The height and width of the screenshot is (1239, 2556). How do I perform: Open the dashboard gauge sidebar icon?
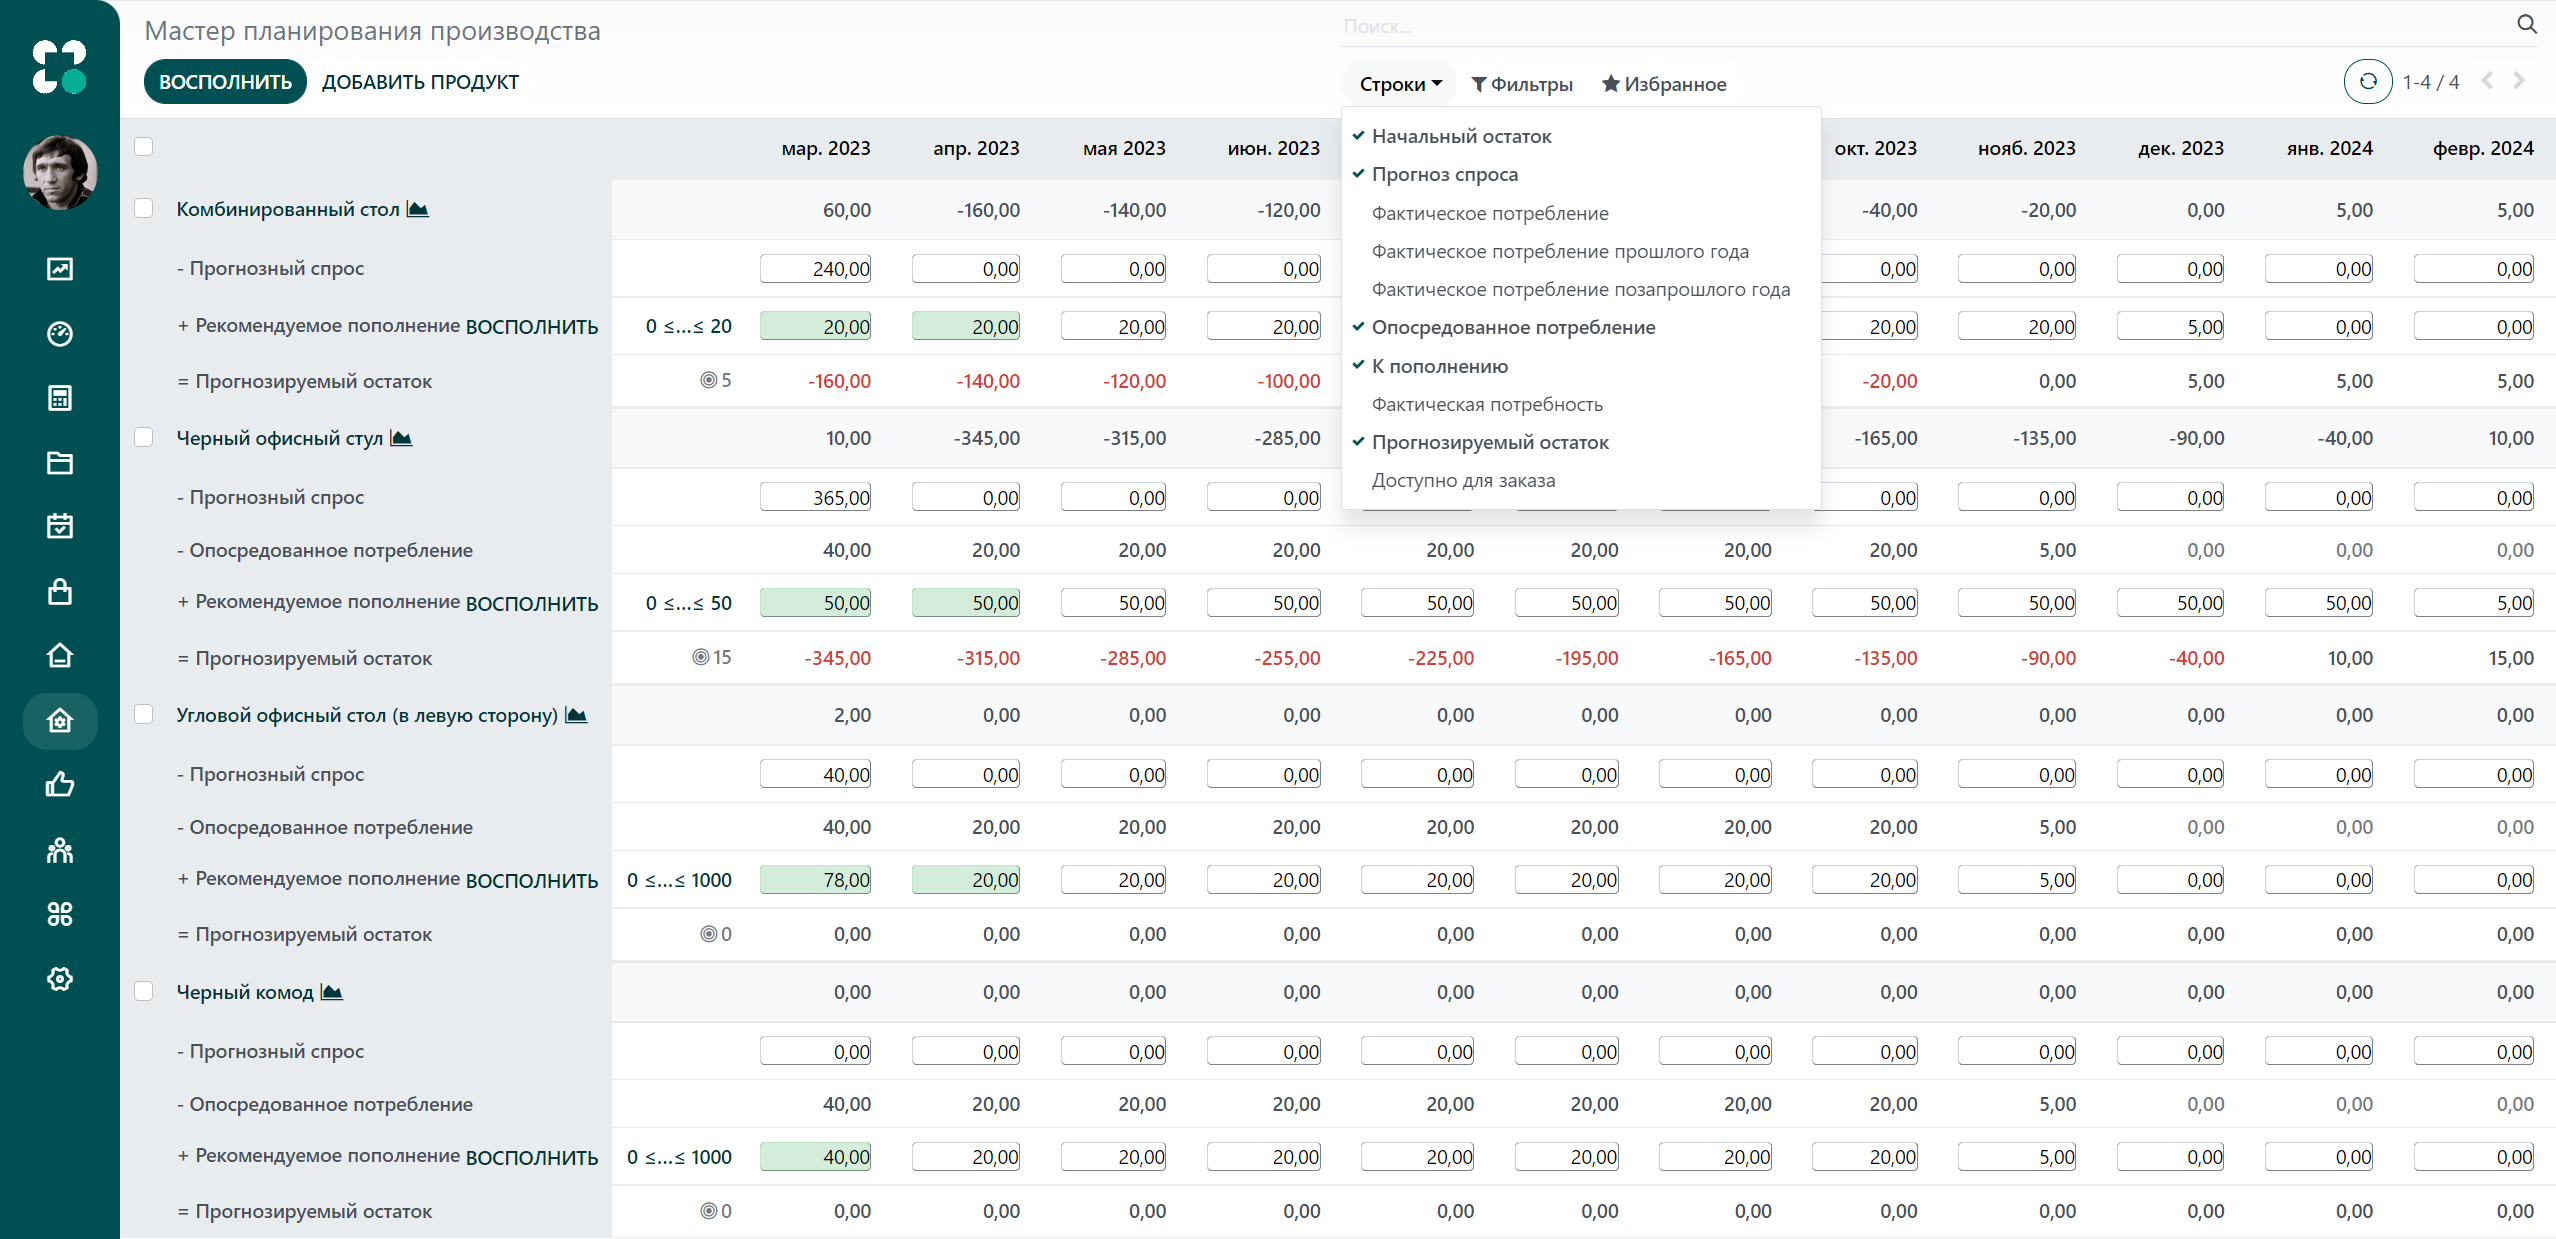[x=60, y=334]
